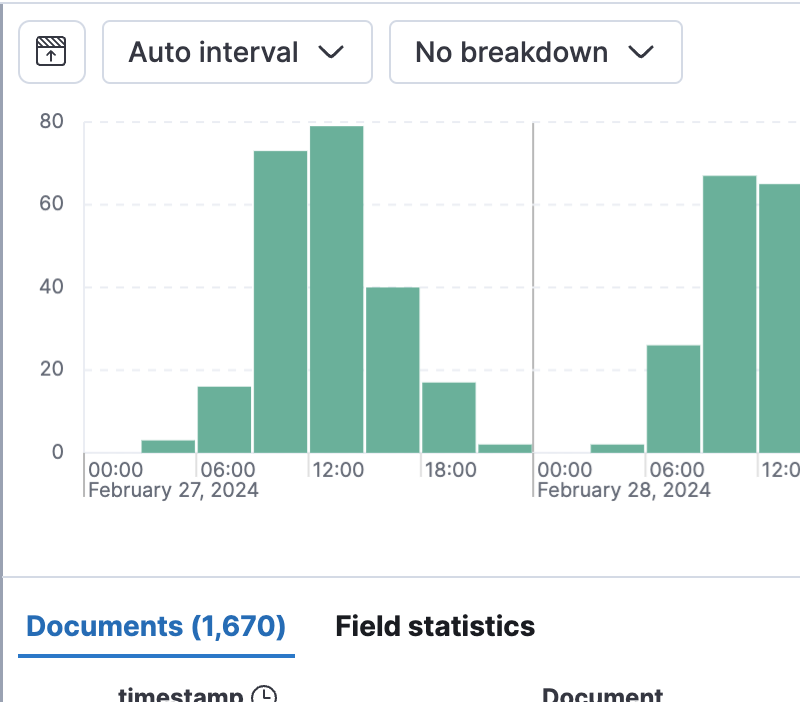The image size is (800, 702).
Task: Click the February 27 bar reaching about 73
Action: (x=280, y=302)
